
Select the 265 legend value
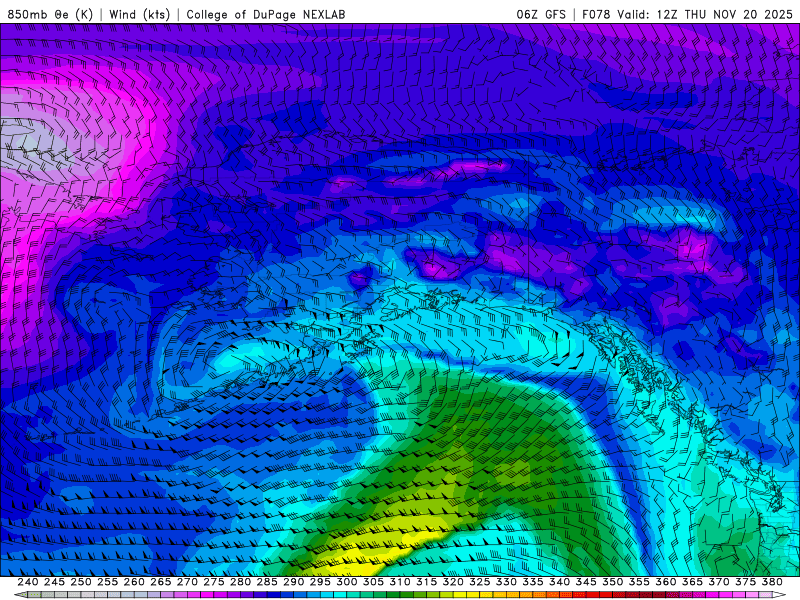tap(160, 582)
